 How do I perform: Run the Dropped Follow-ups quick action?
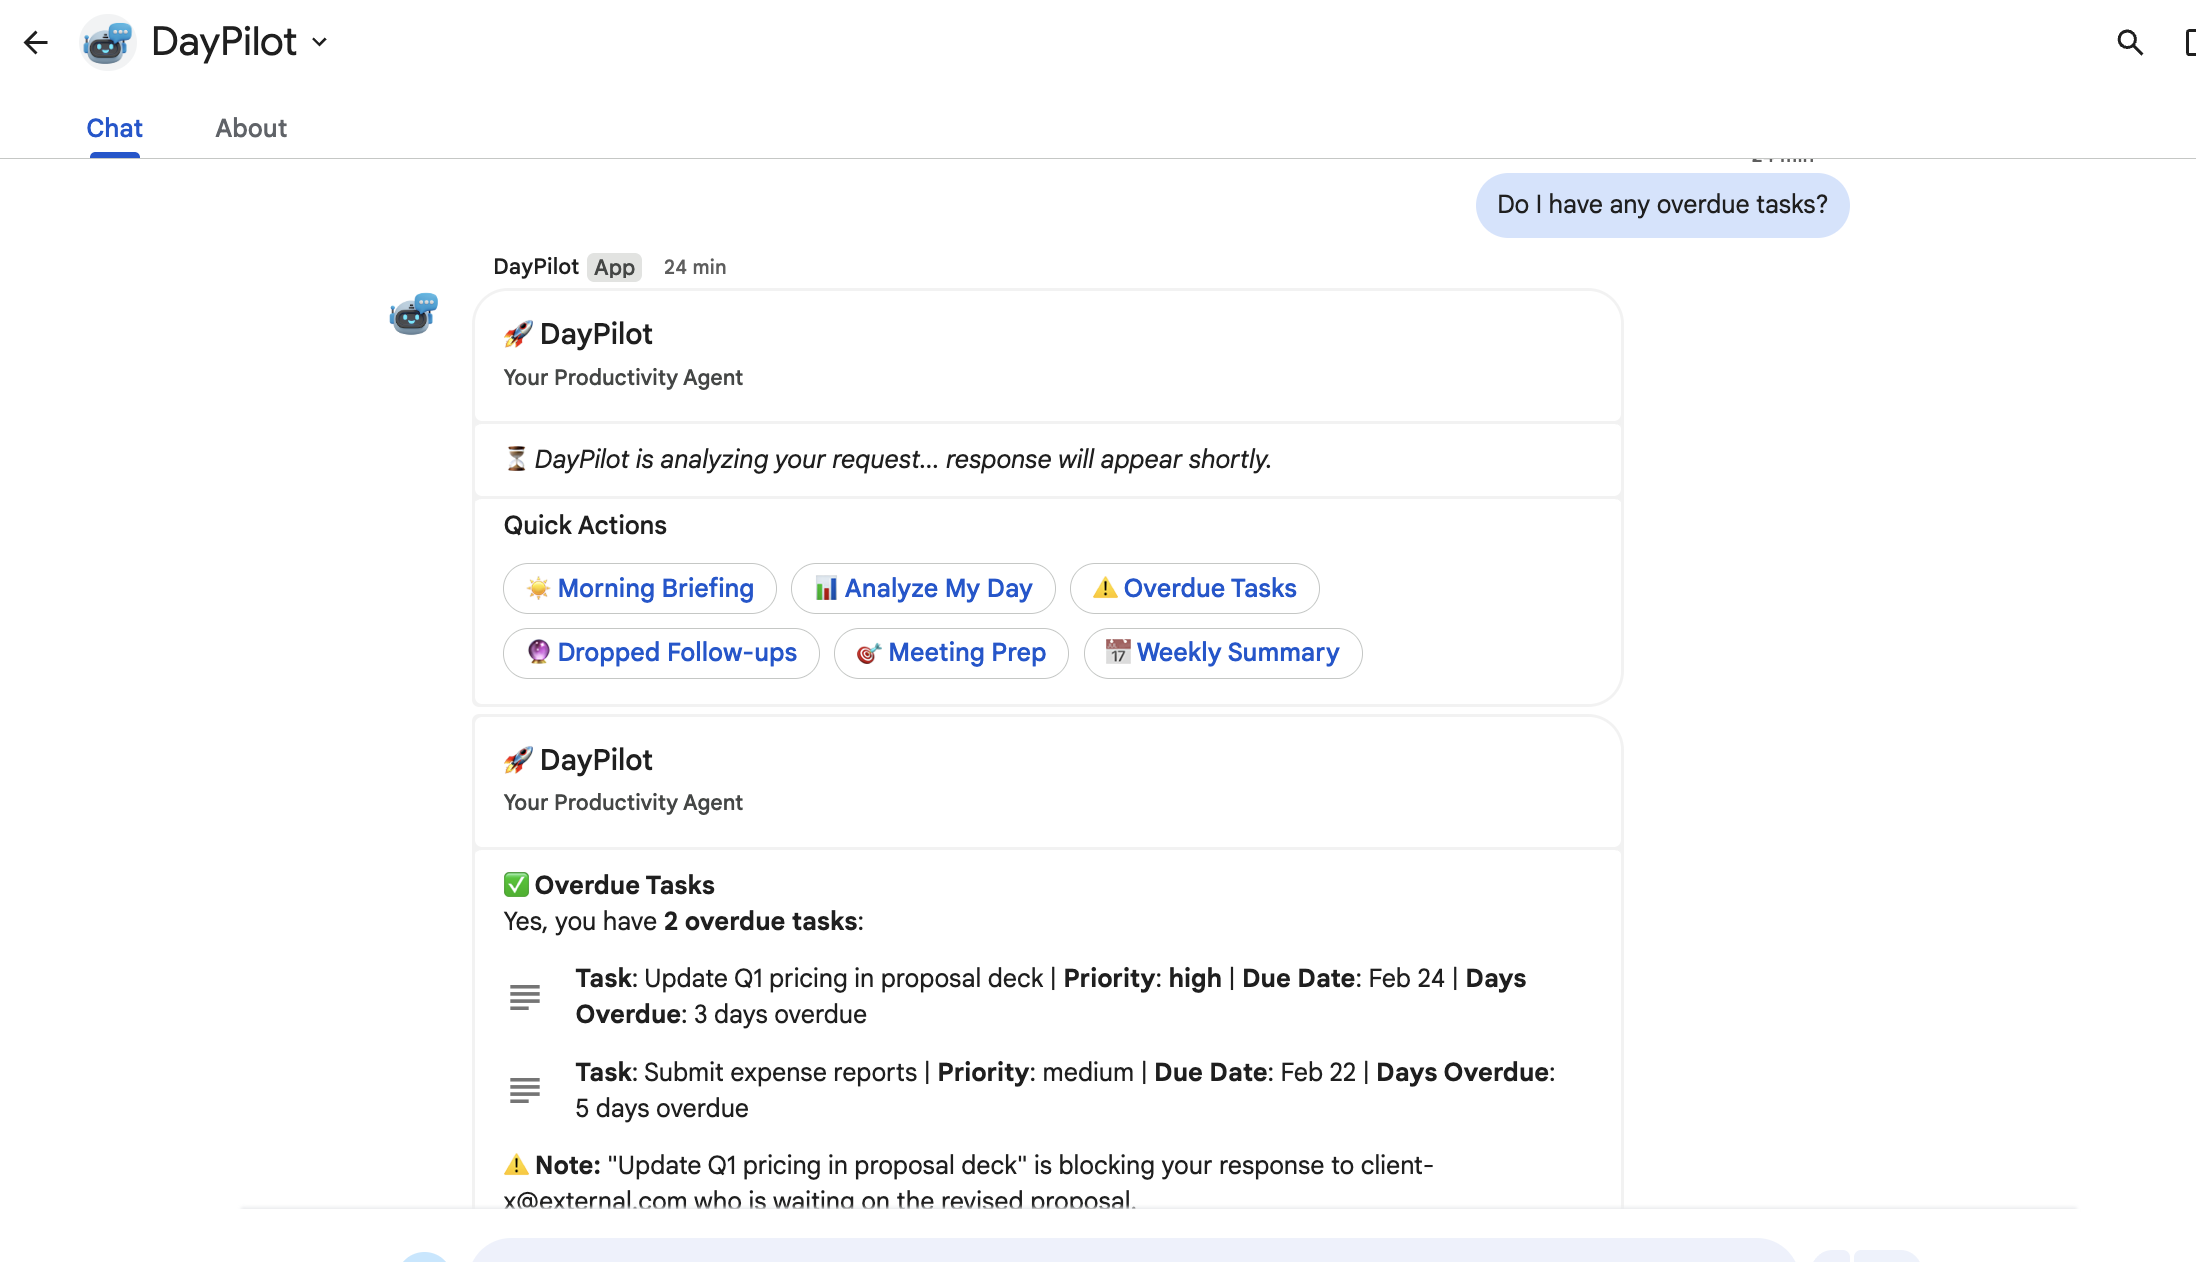661,653
